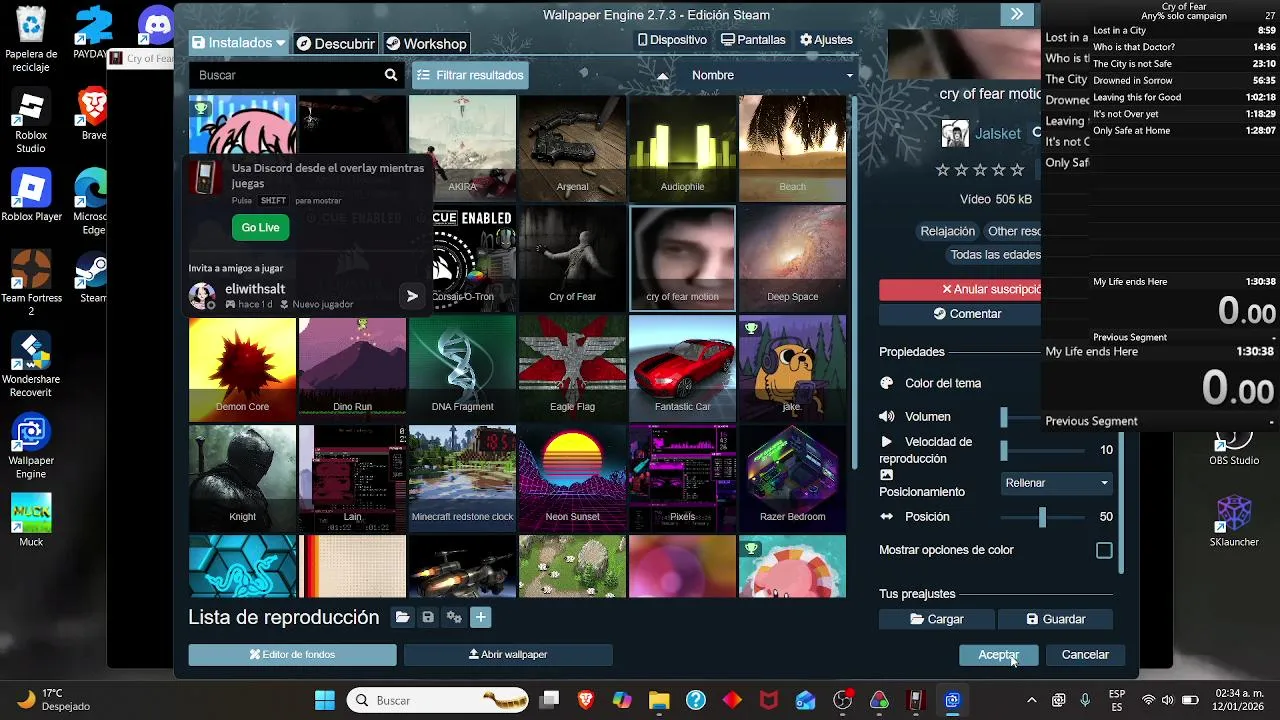
Task: Open Pantallas menu
Action: pyautogui.click(x=753, y=40)
